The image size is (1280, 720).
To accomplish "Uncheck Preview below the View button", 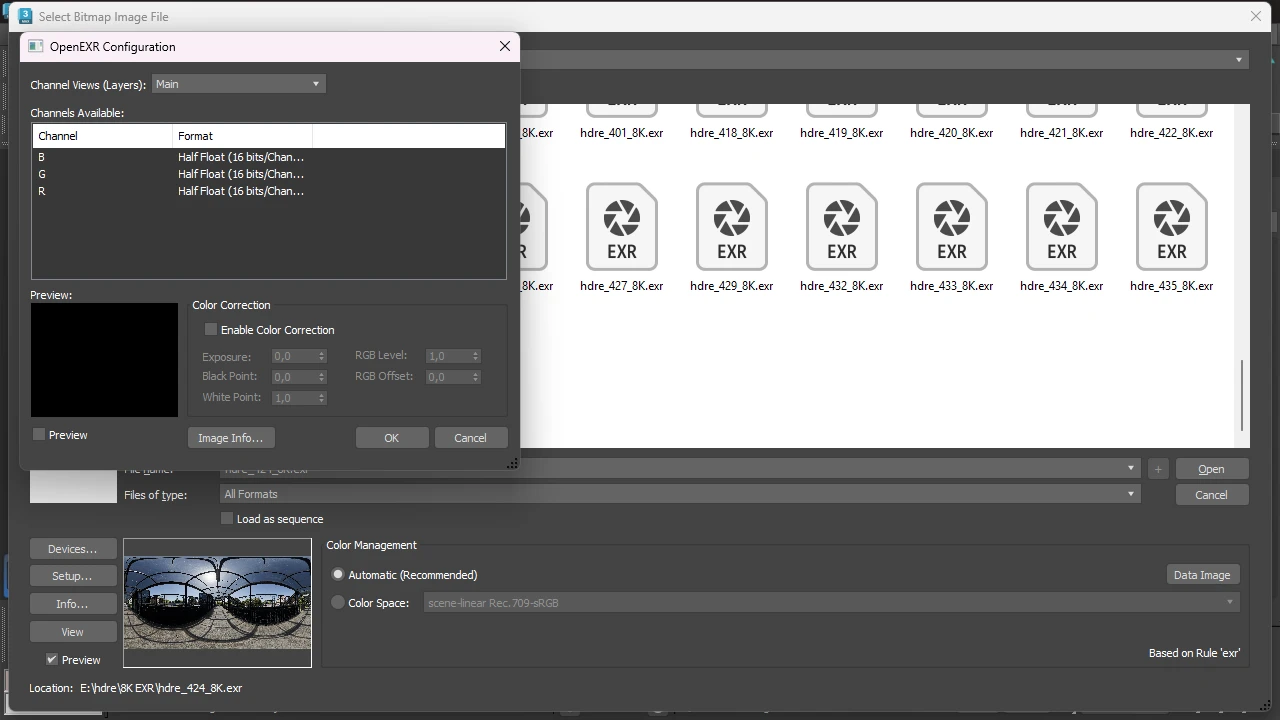I will click(x=52, y=659).
